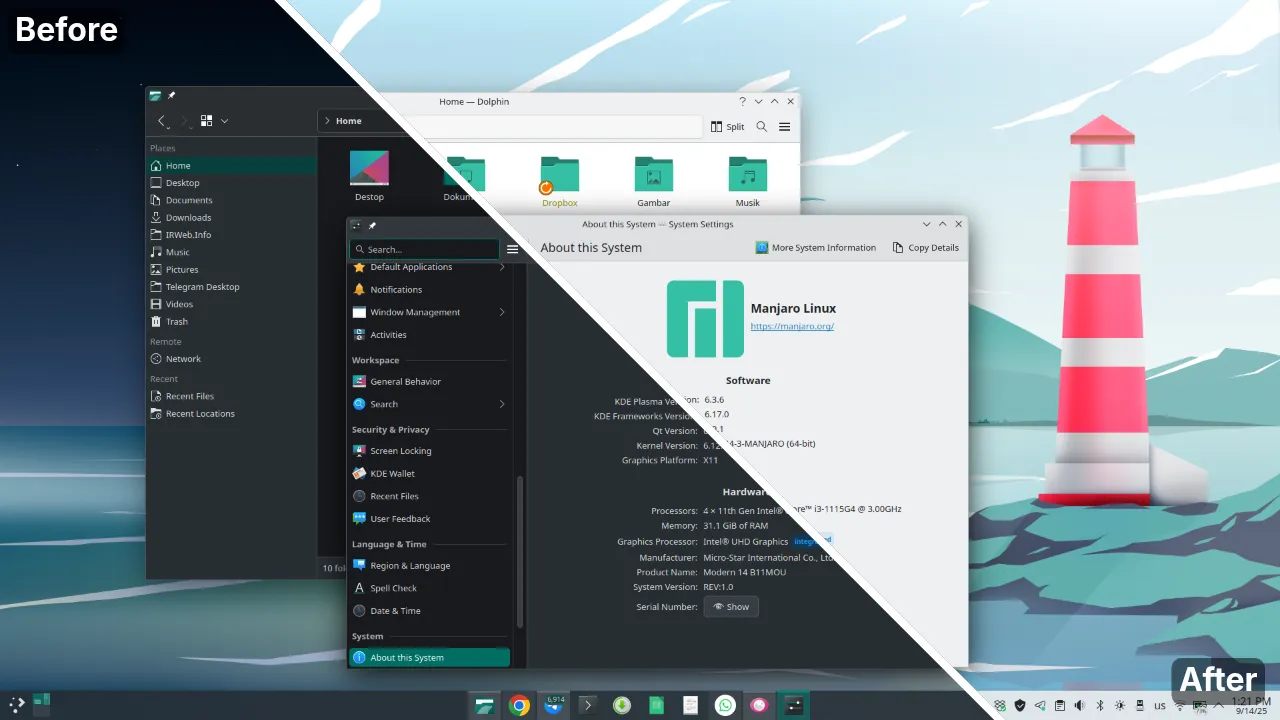Select Notifications in settings sidebar
Viewport: 1280px width, 720px height.
point(396,290)
